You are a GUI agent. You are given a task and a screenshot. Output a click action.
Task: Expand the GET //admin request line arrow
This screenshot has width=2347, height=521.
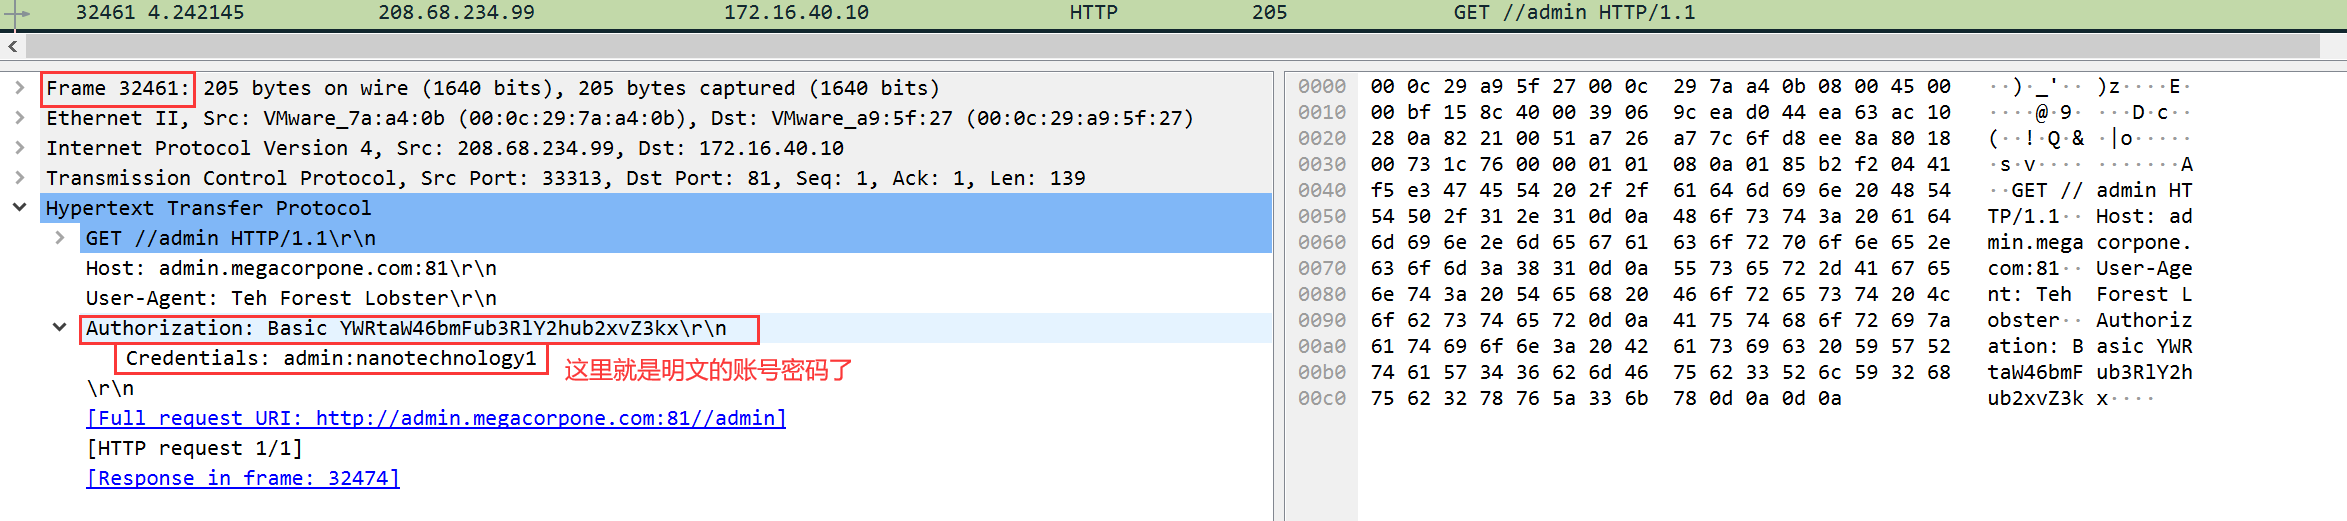coord(60,238)
